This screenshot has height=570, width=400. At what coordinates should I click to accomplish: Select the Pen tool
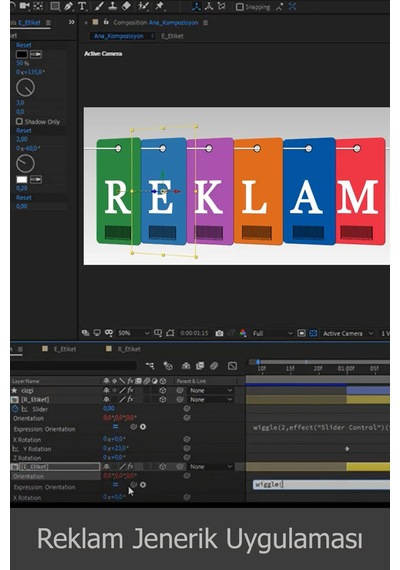click(x=68, y=6)
